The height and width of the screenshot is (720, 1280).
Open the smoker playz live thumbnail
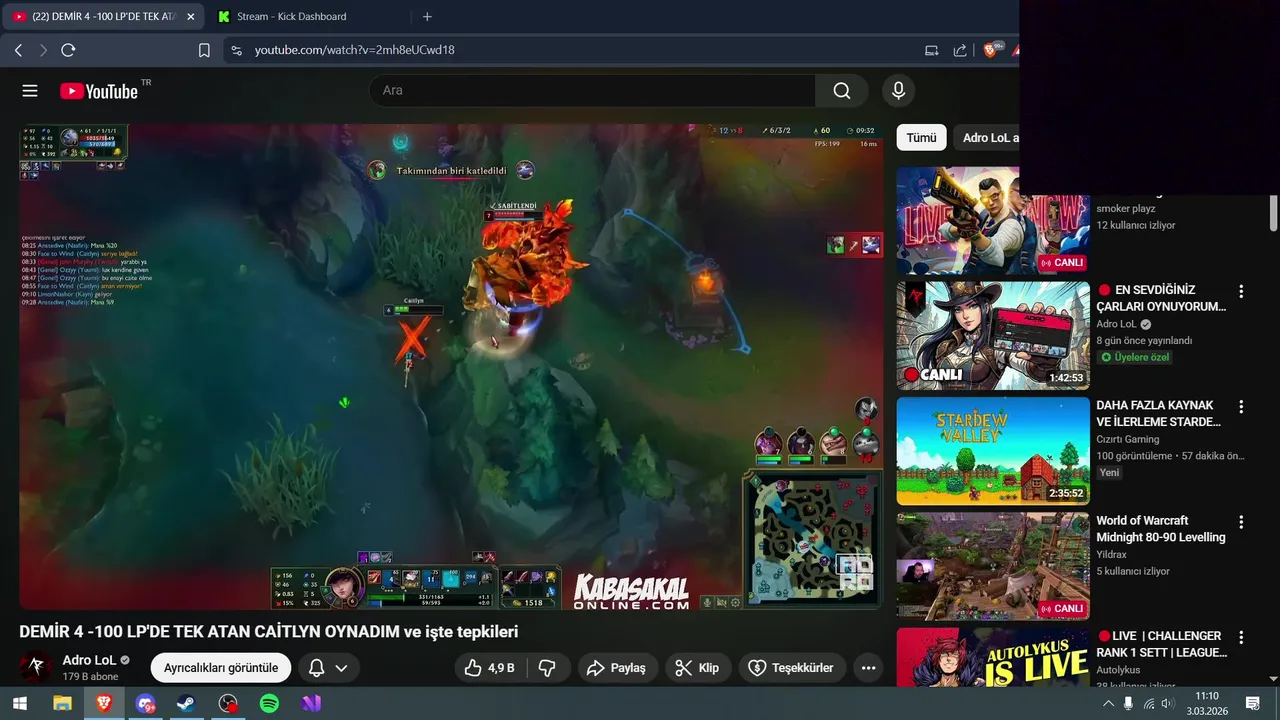pyautogui.click(x=993, y=220)
